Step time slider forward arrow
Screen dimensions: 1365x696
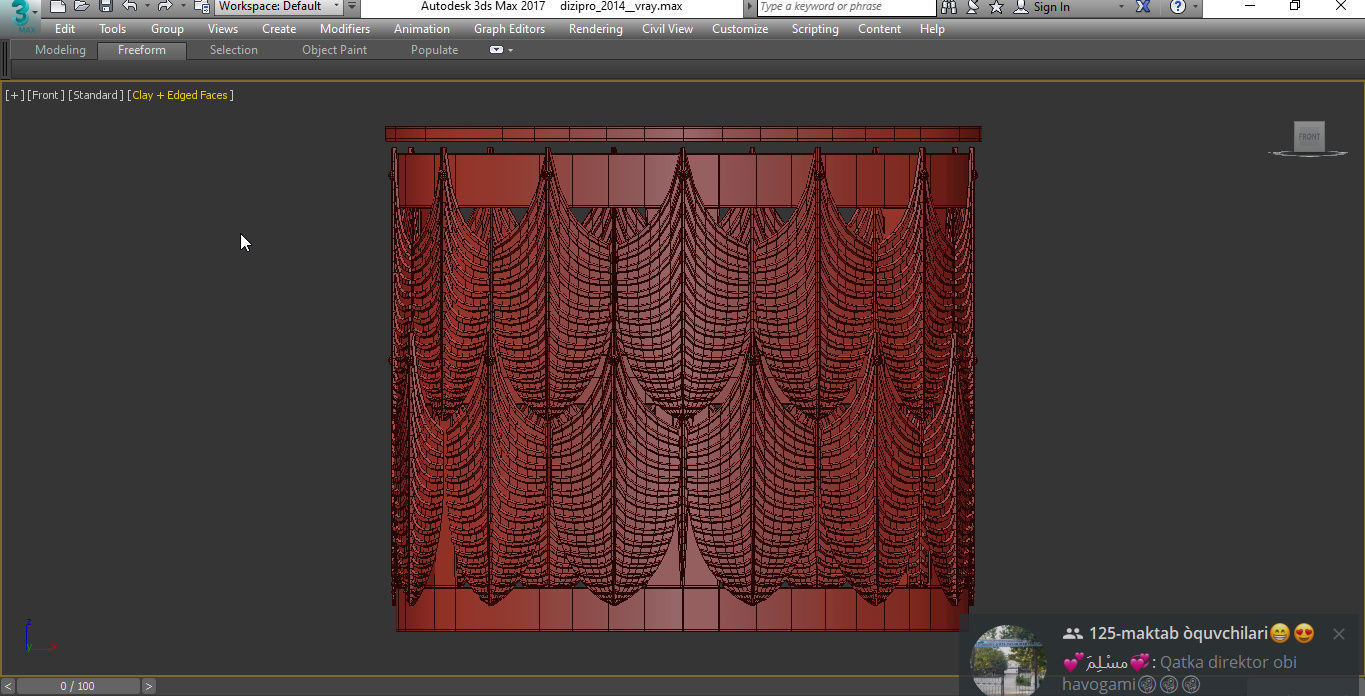point(149,686)
